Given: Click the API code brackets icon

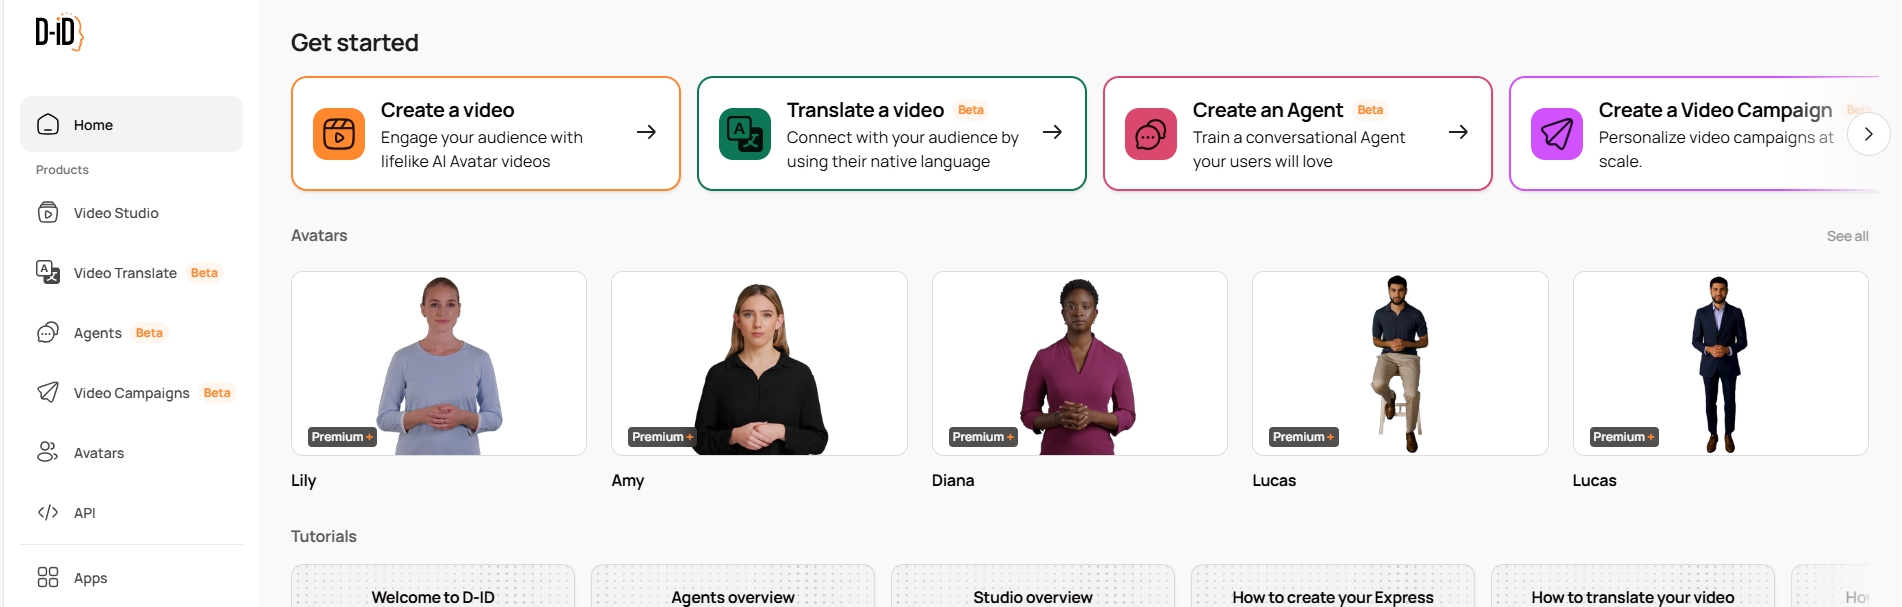Looking at the screenshot, I should (48, 513).
